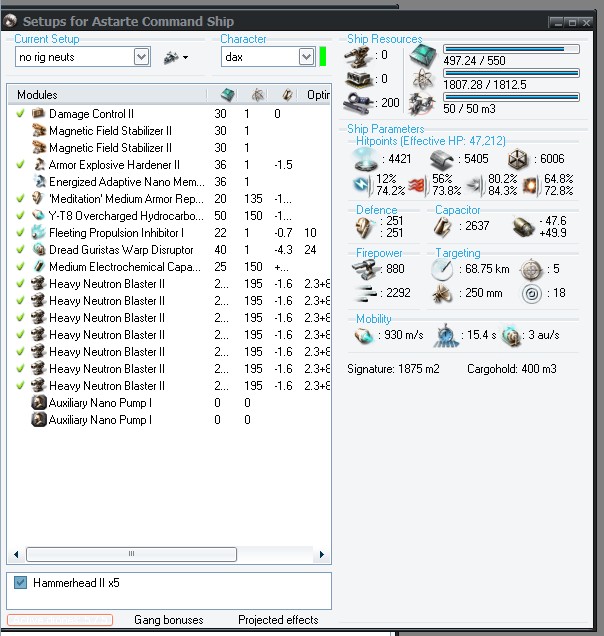Click the right arrow of horizontal scrollbar
Screen dimensions: 604x636
click(x=322, y=554)
